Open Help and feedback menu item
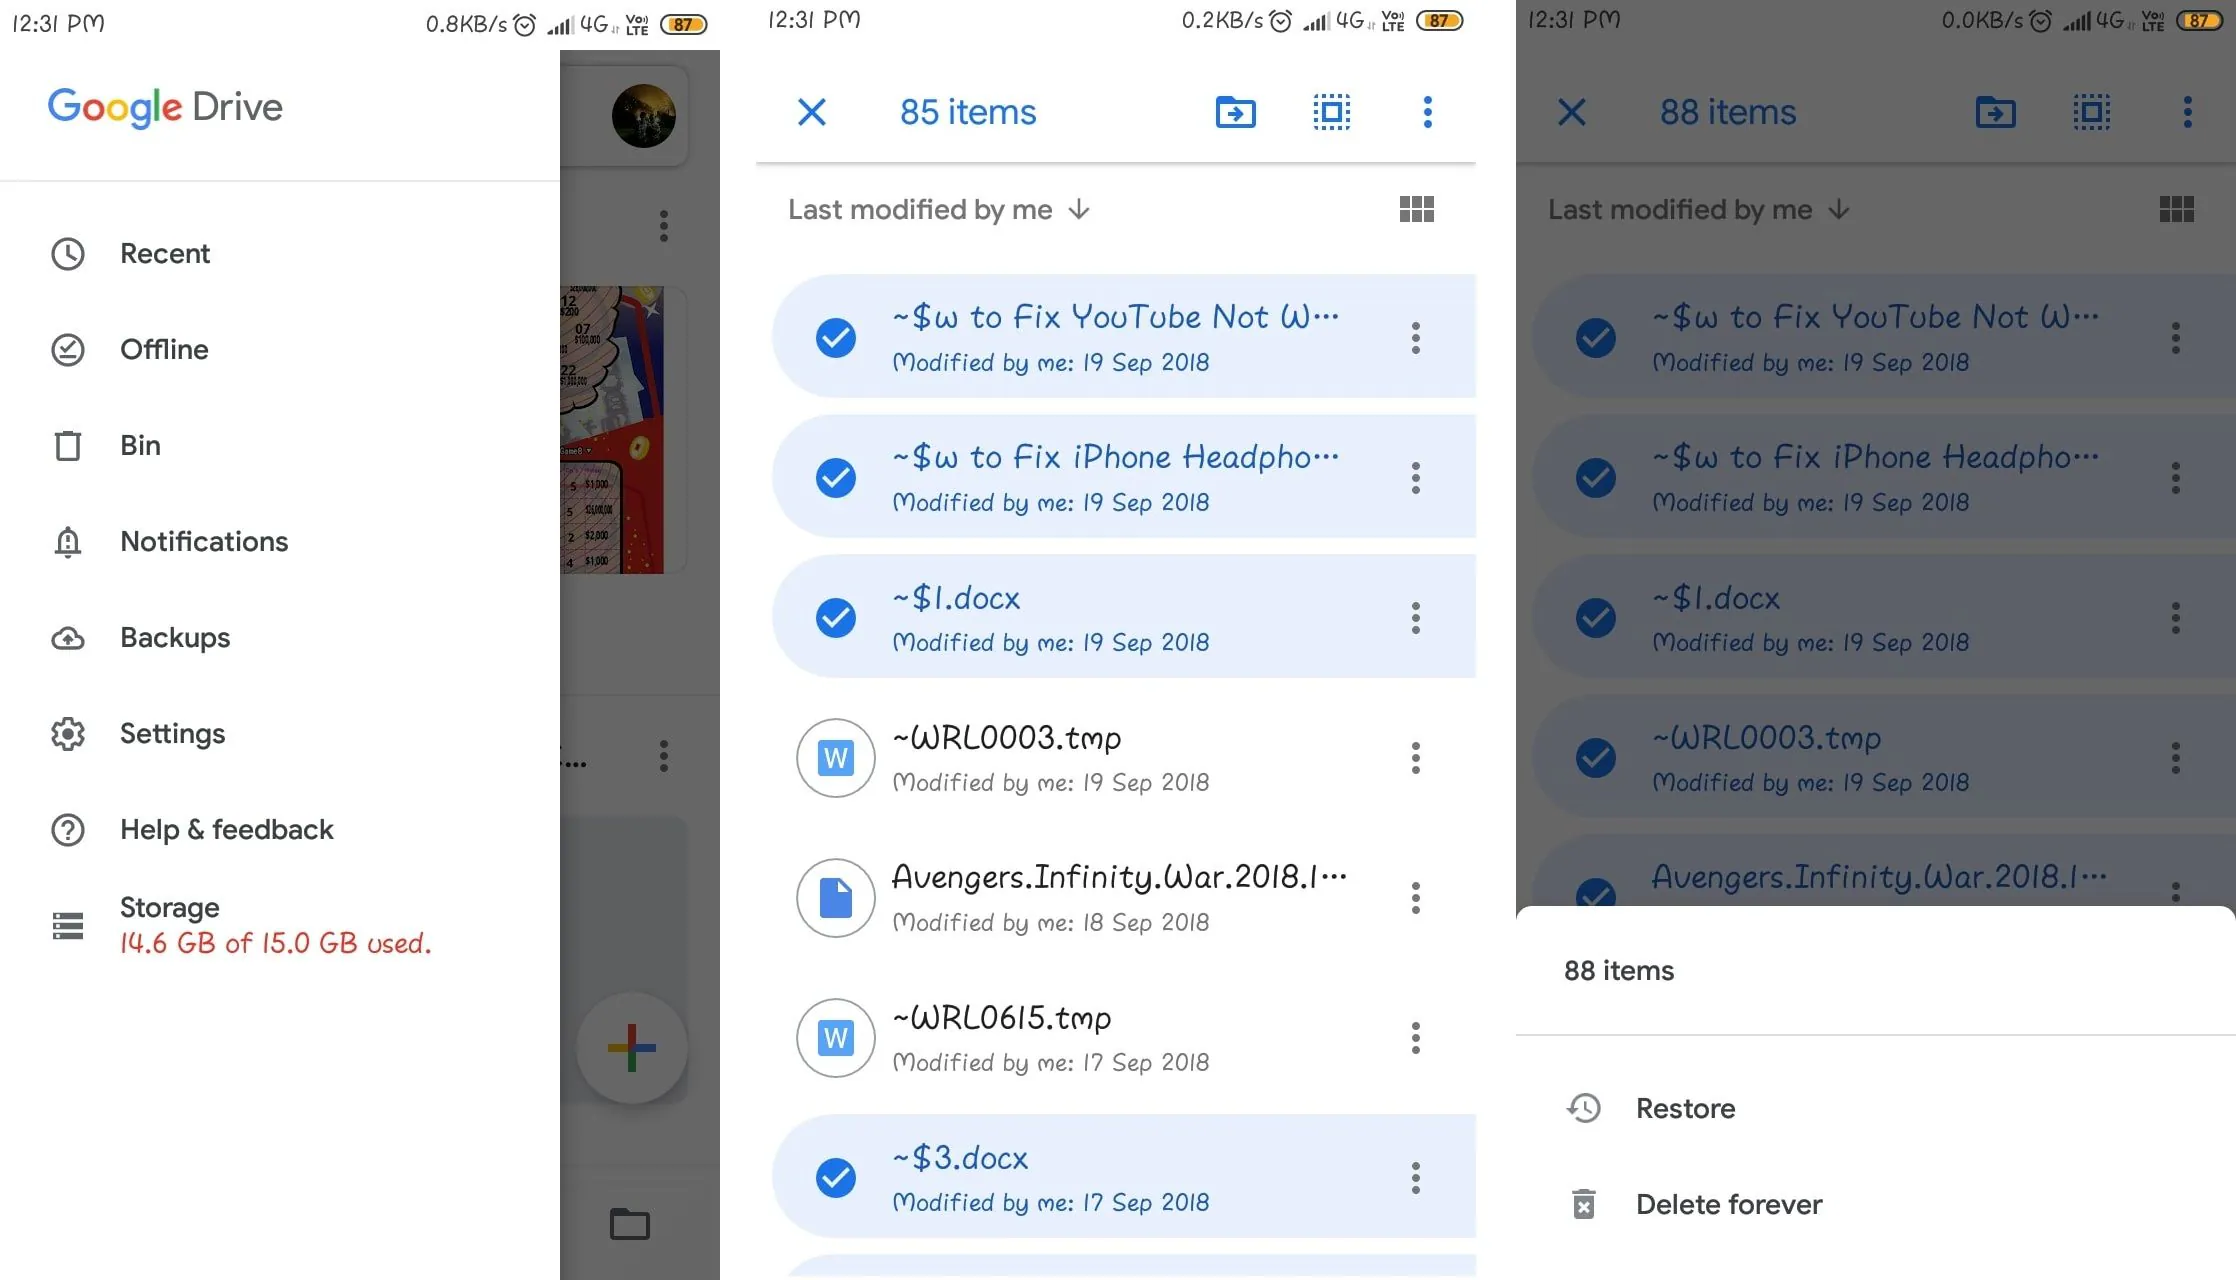The height and width of the screenshot is (1280, 2236). tap(226, 828)
